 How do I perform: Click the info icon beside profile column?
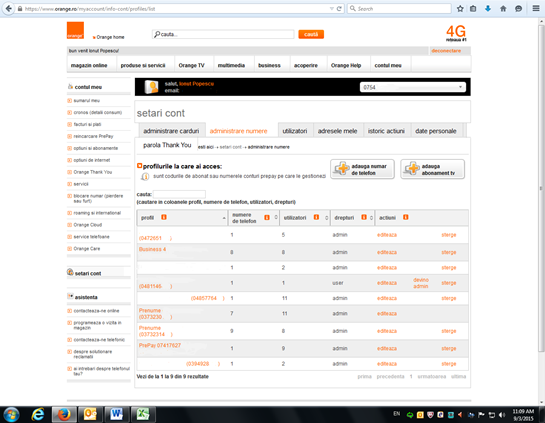click(164, 217)
